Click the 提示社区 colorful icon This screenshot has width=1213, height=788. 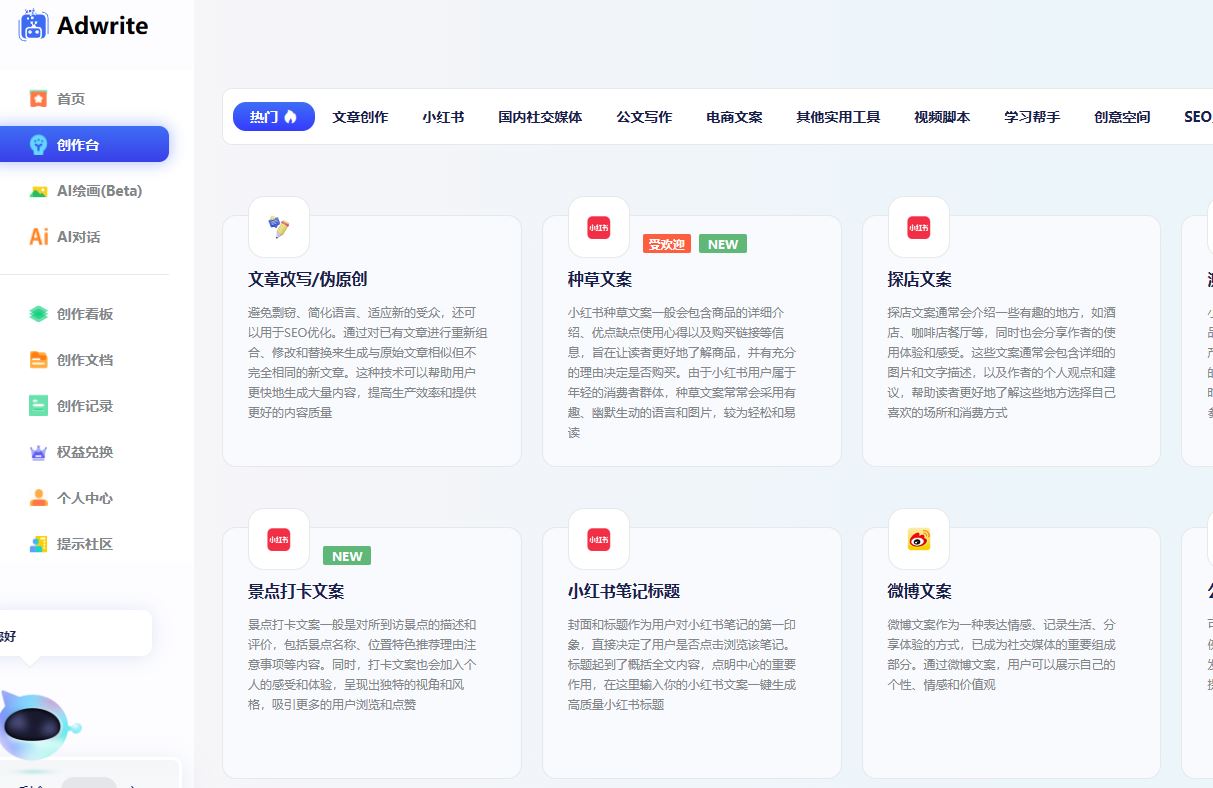click(38, 544)
